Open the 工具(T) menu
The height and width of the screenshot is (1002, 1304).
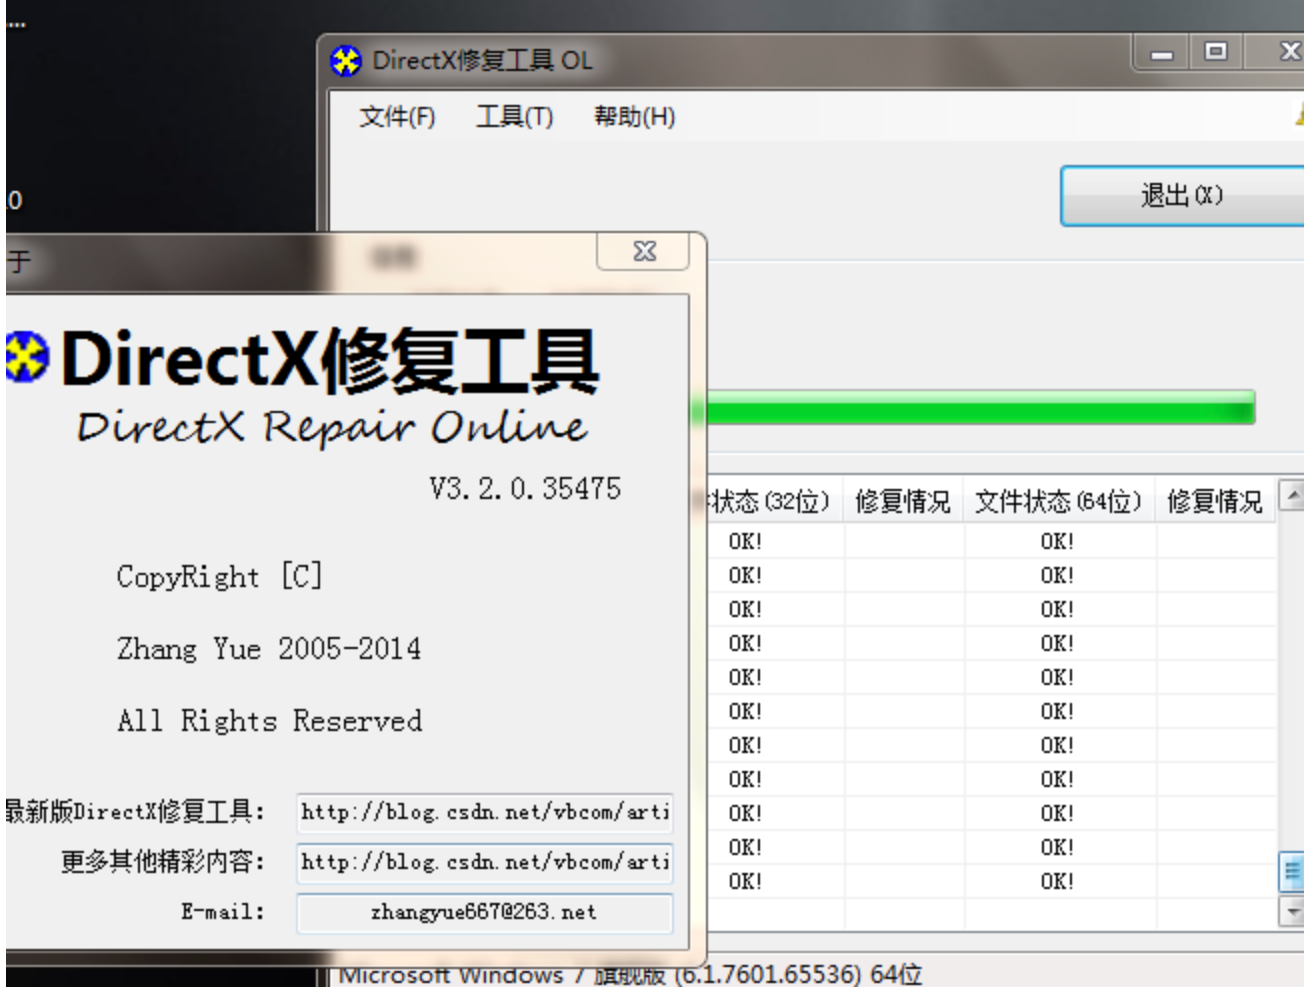point(515,117)
